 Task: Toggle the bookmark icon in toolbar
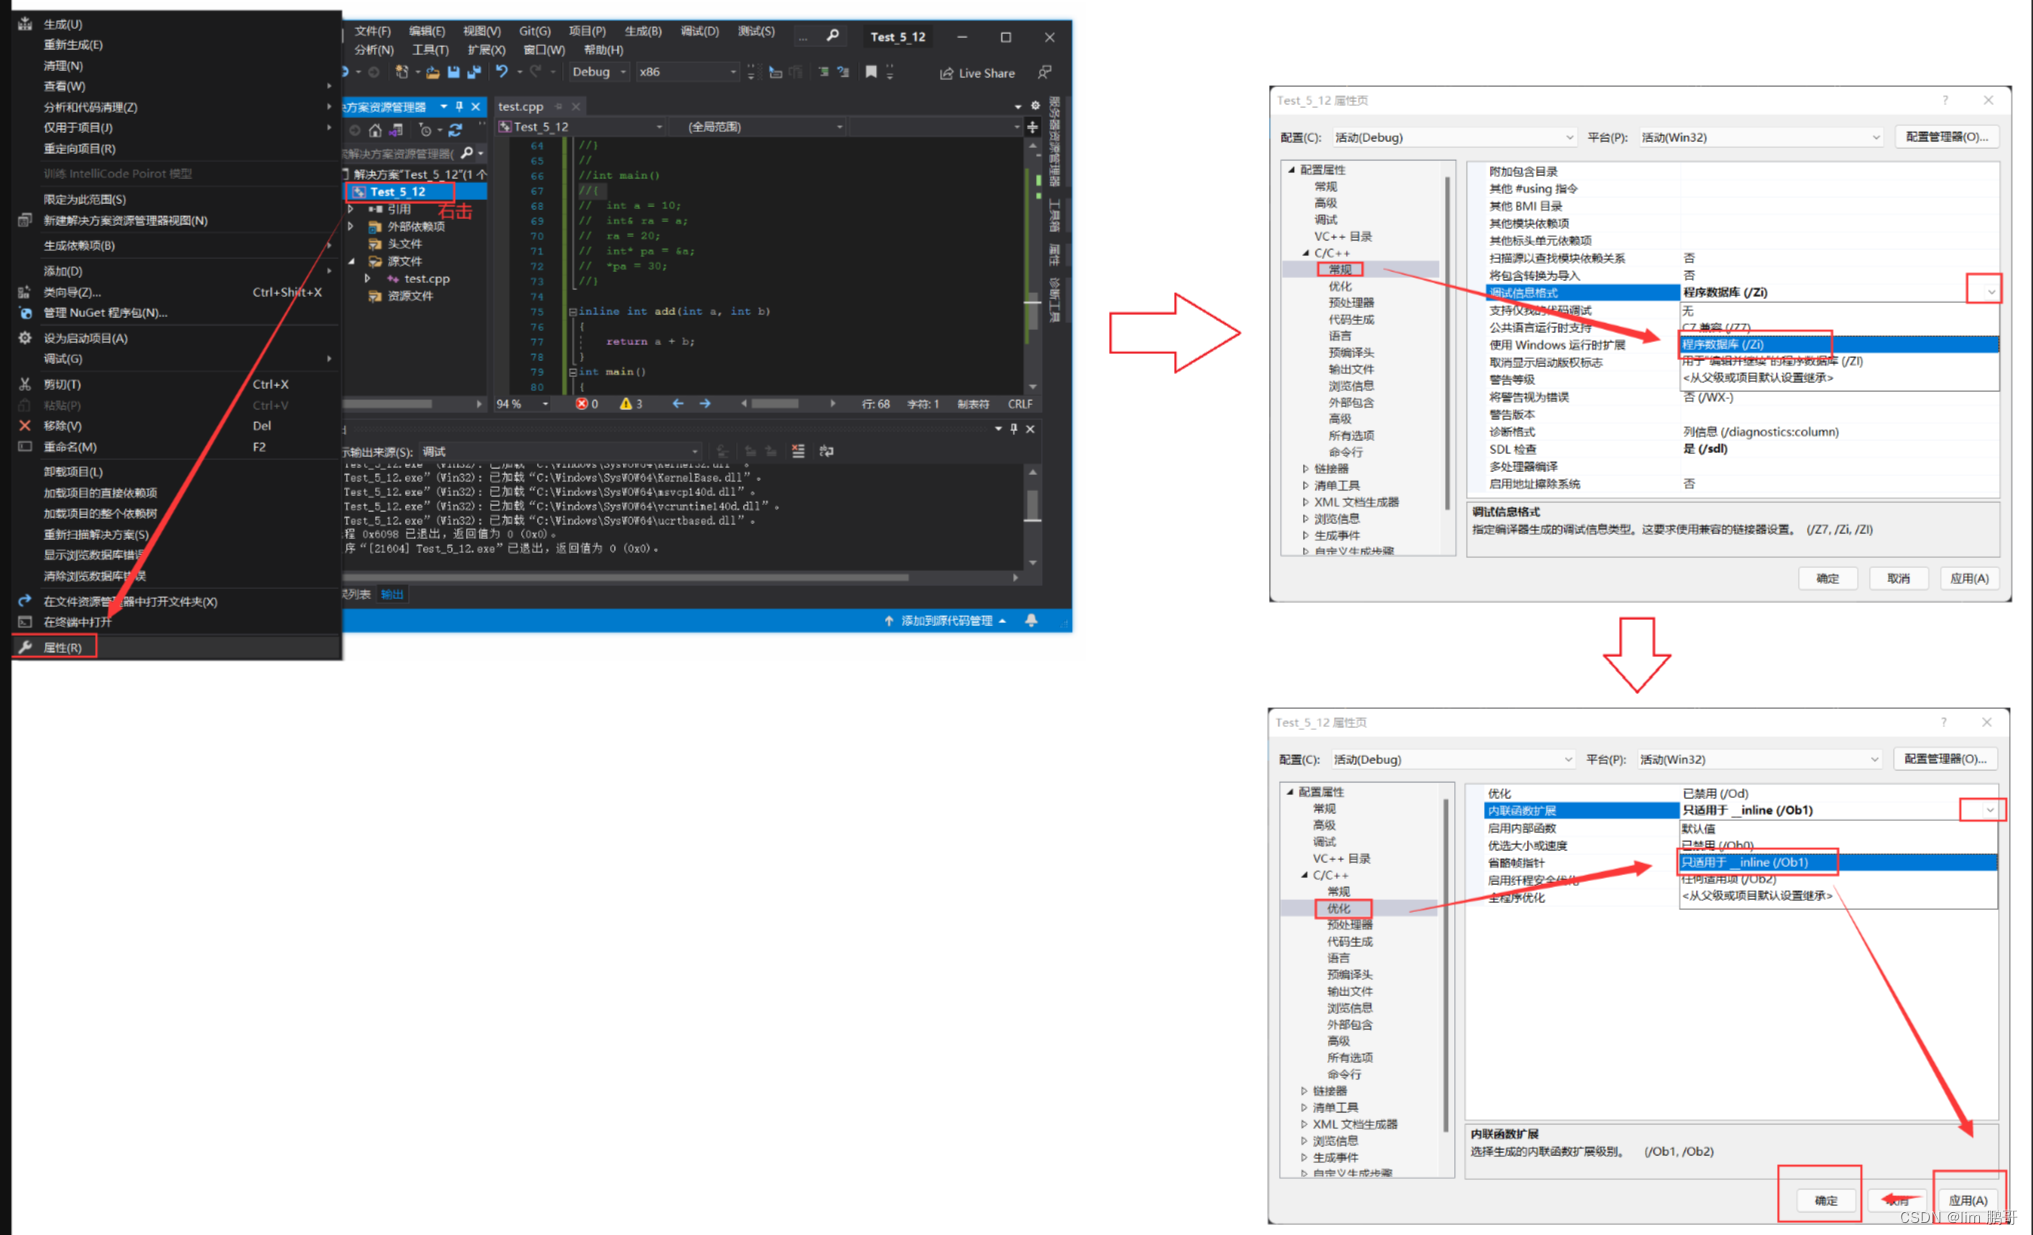(x=871, y=72)
